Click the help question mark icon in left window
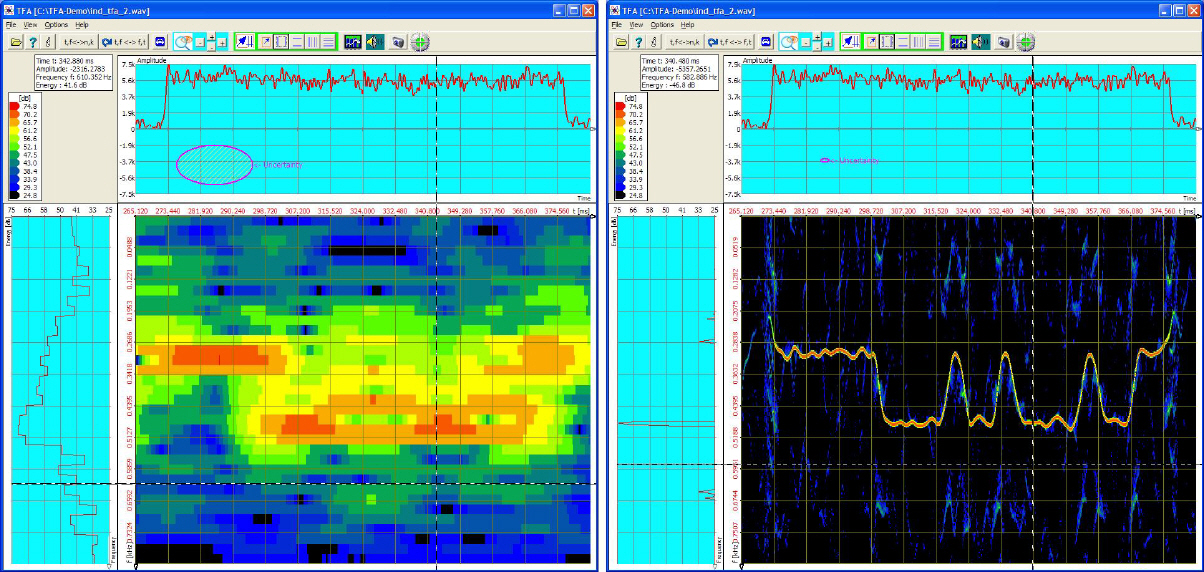 [x=33, y=42]
